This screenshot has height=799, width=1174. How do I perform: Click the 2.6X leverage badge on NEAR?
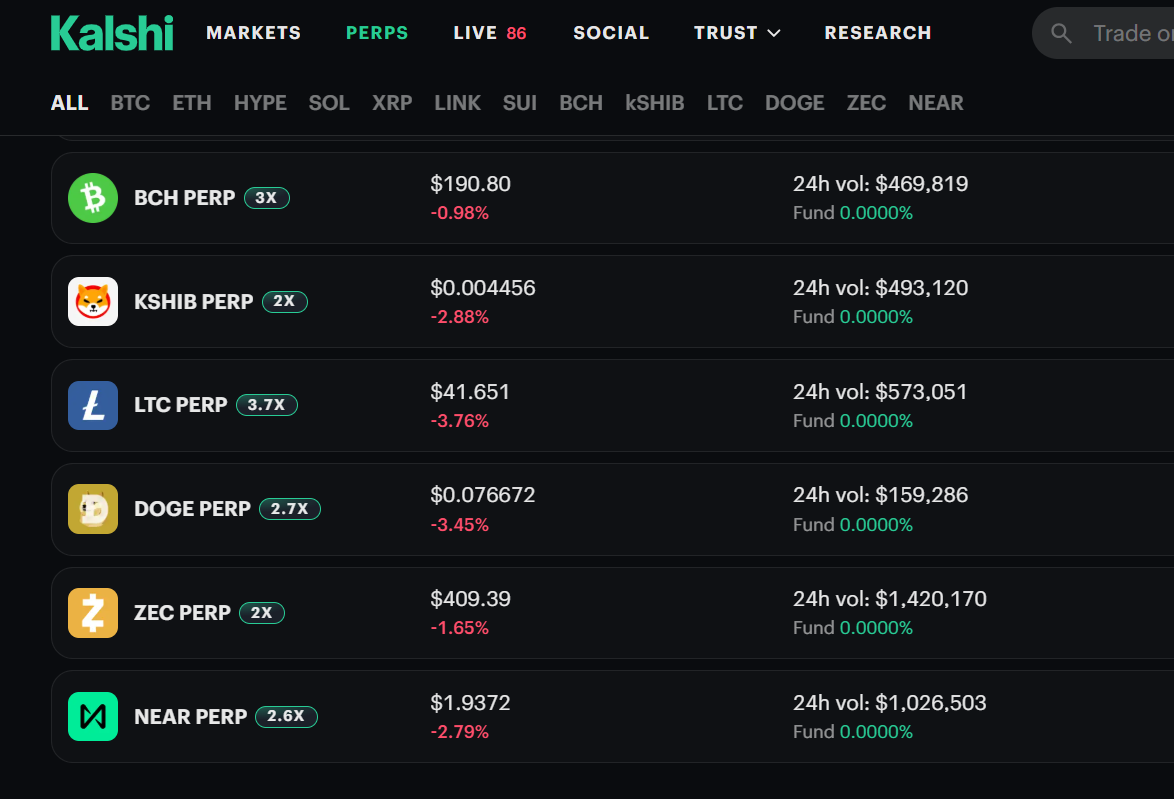pyautogui.click(x=286, y=717)
